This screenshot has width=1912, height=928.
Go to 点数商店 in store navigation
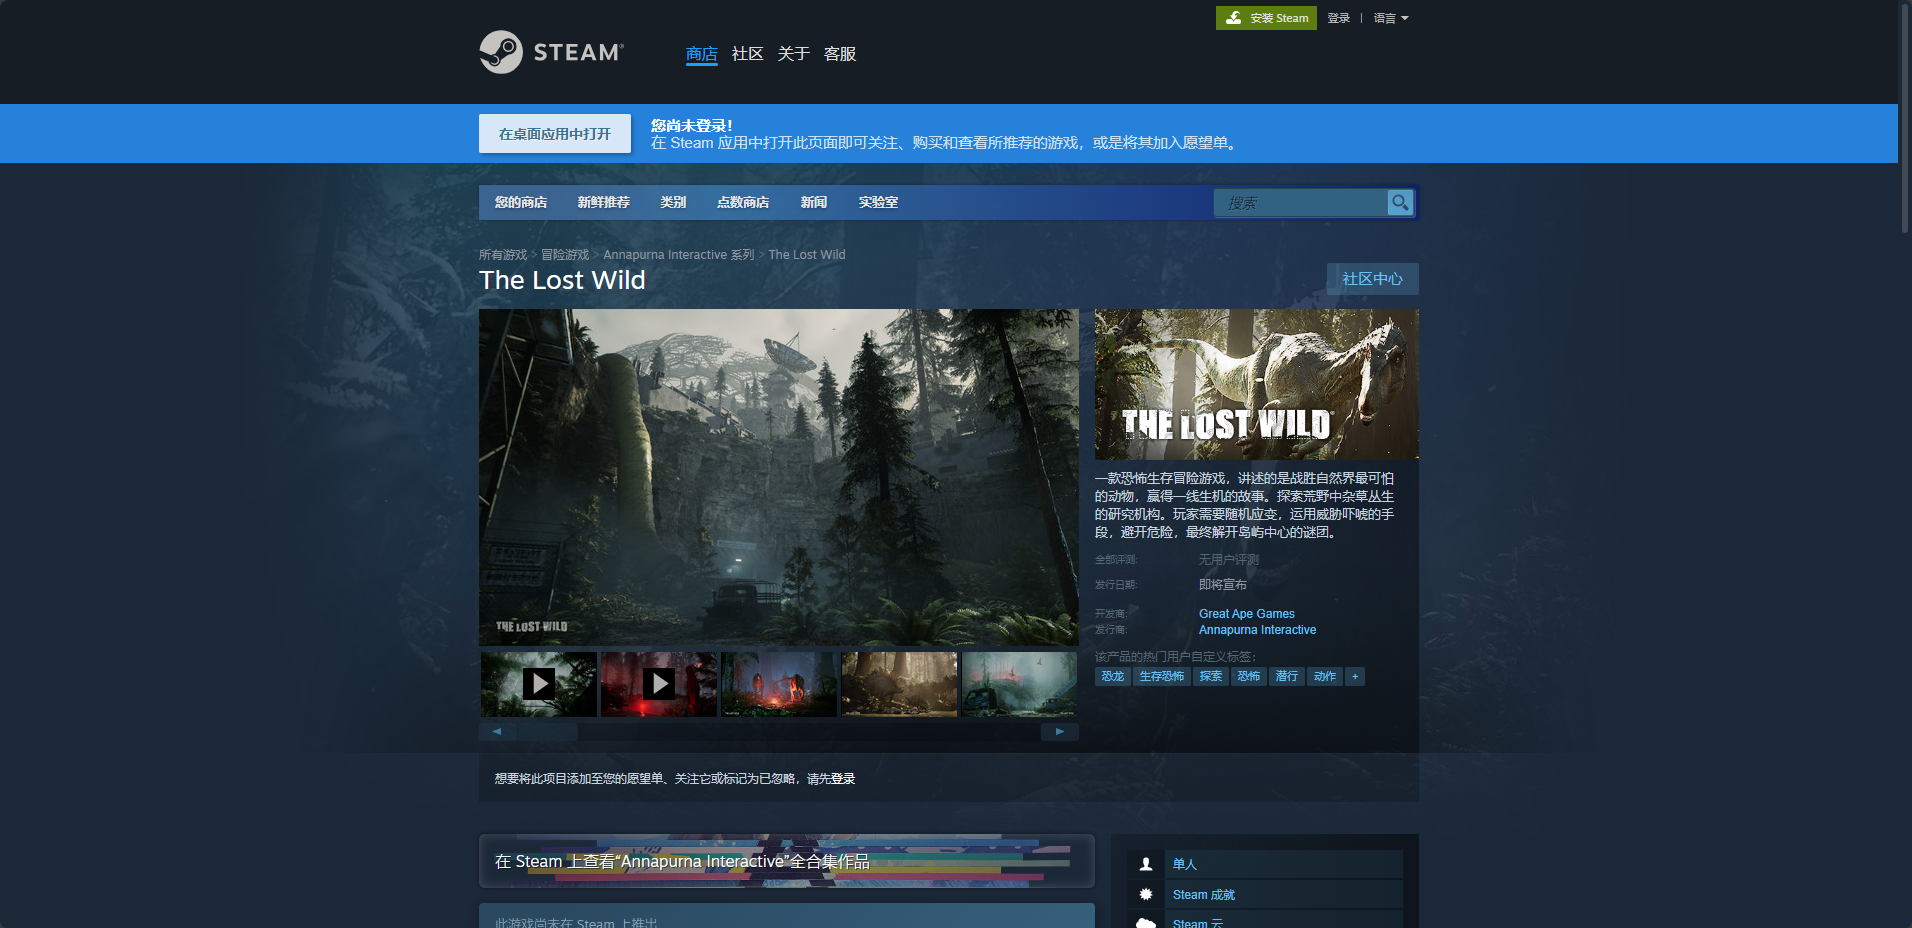[x=743, y=202]
